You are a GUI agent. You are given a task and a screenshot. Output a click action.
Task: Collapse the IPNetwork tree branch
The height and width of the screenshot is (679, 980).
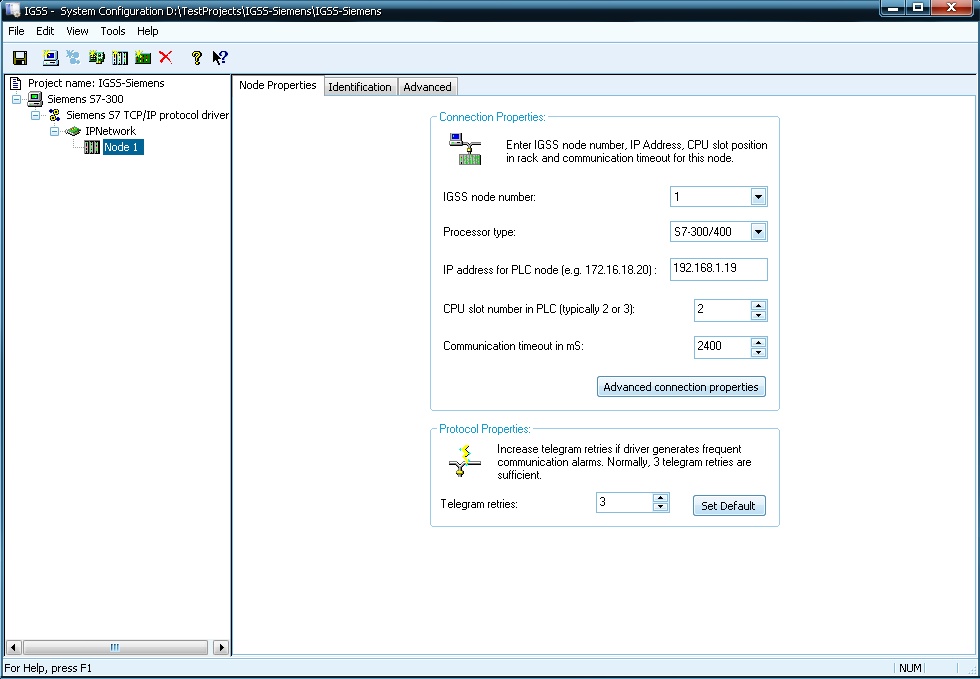(x=55, y=132)
